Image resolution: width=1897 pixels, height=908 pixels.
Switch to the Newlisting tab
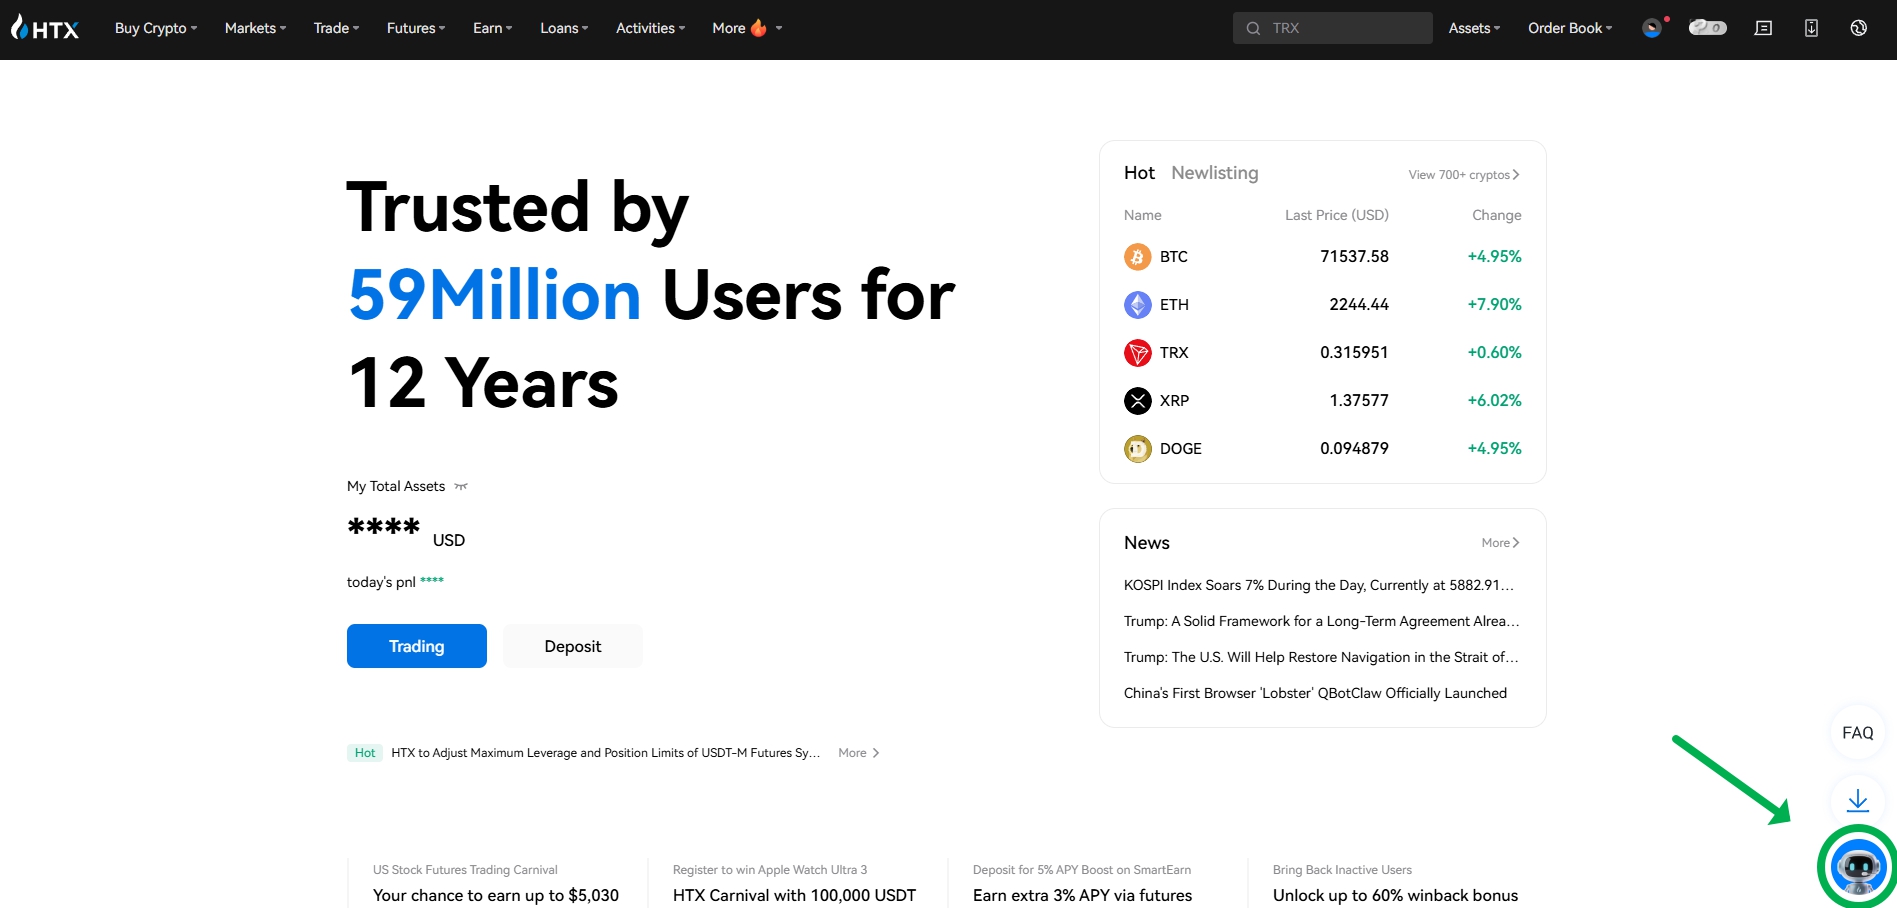[x=1214, y=173]
